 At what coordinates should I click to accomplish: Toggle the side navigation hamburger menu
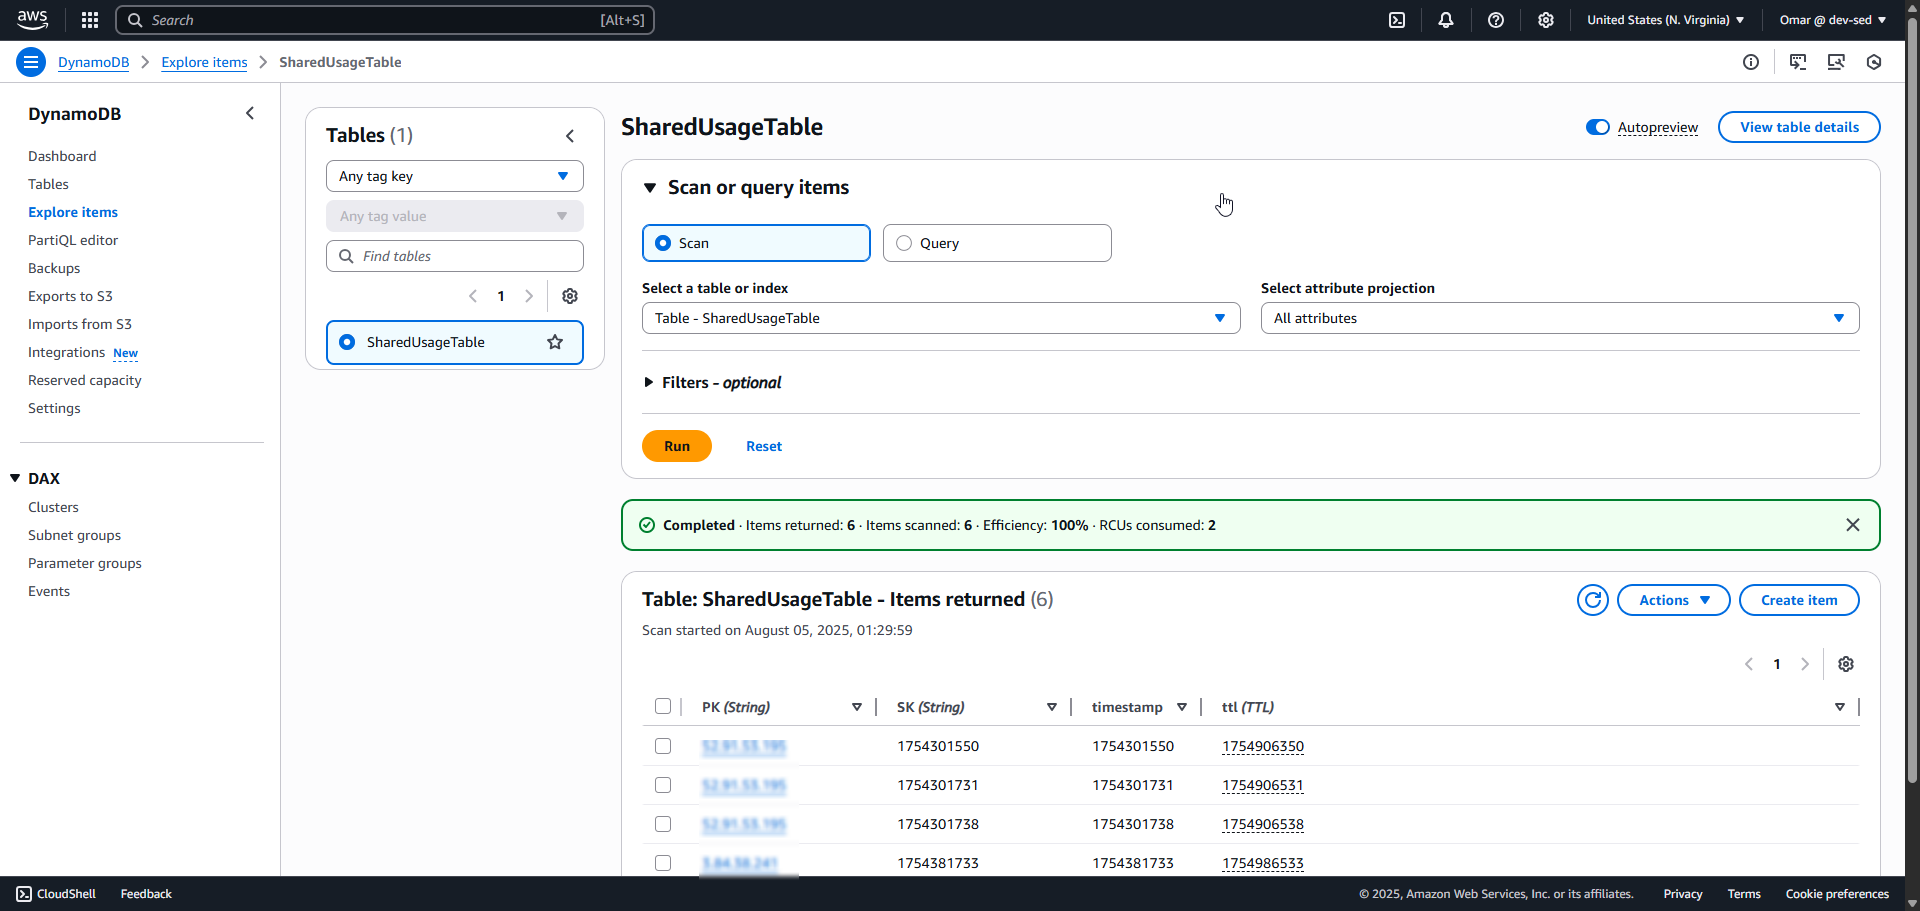31,62
